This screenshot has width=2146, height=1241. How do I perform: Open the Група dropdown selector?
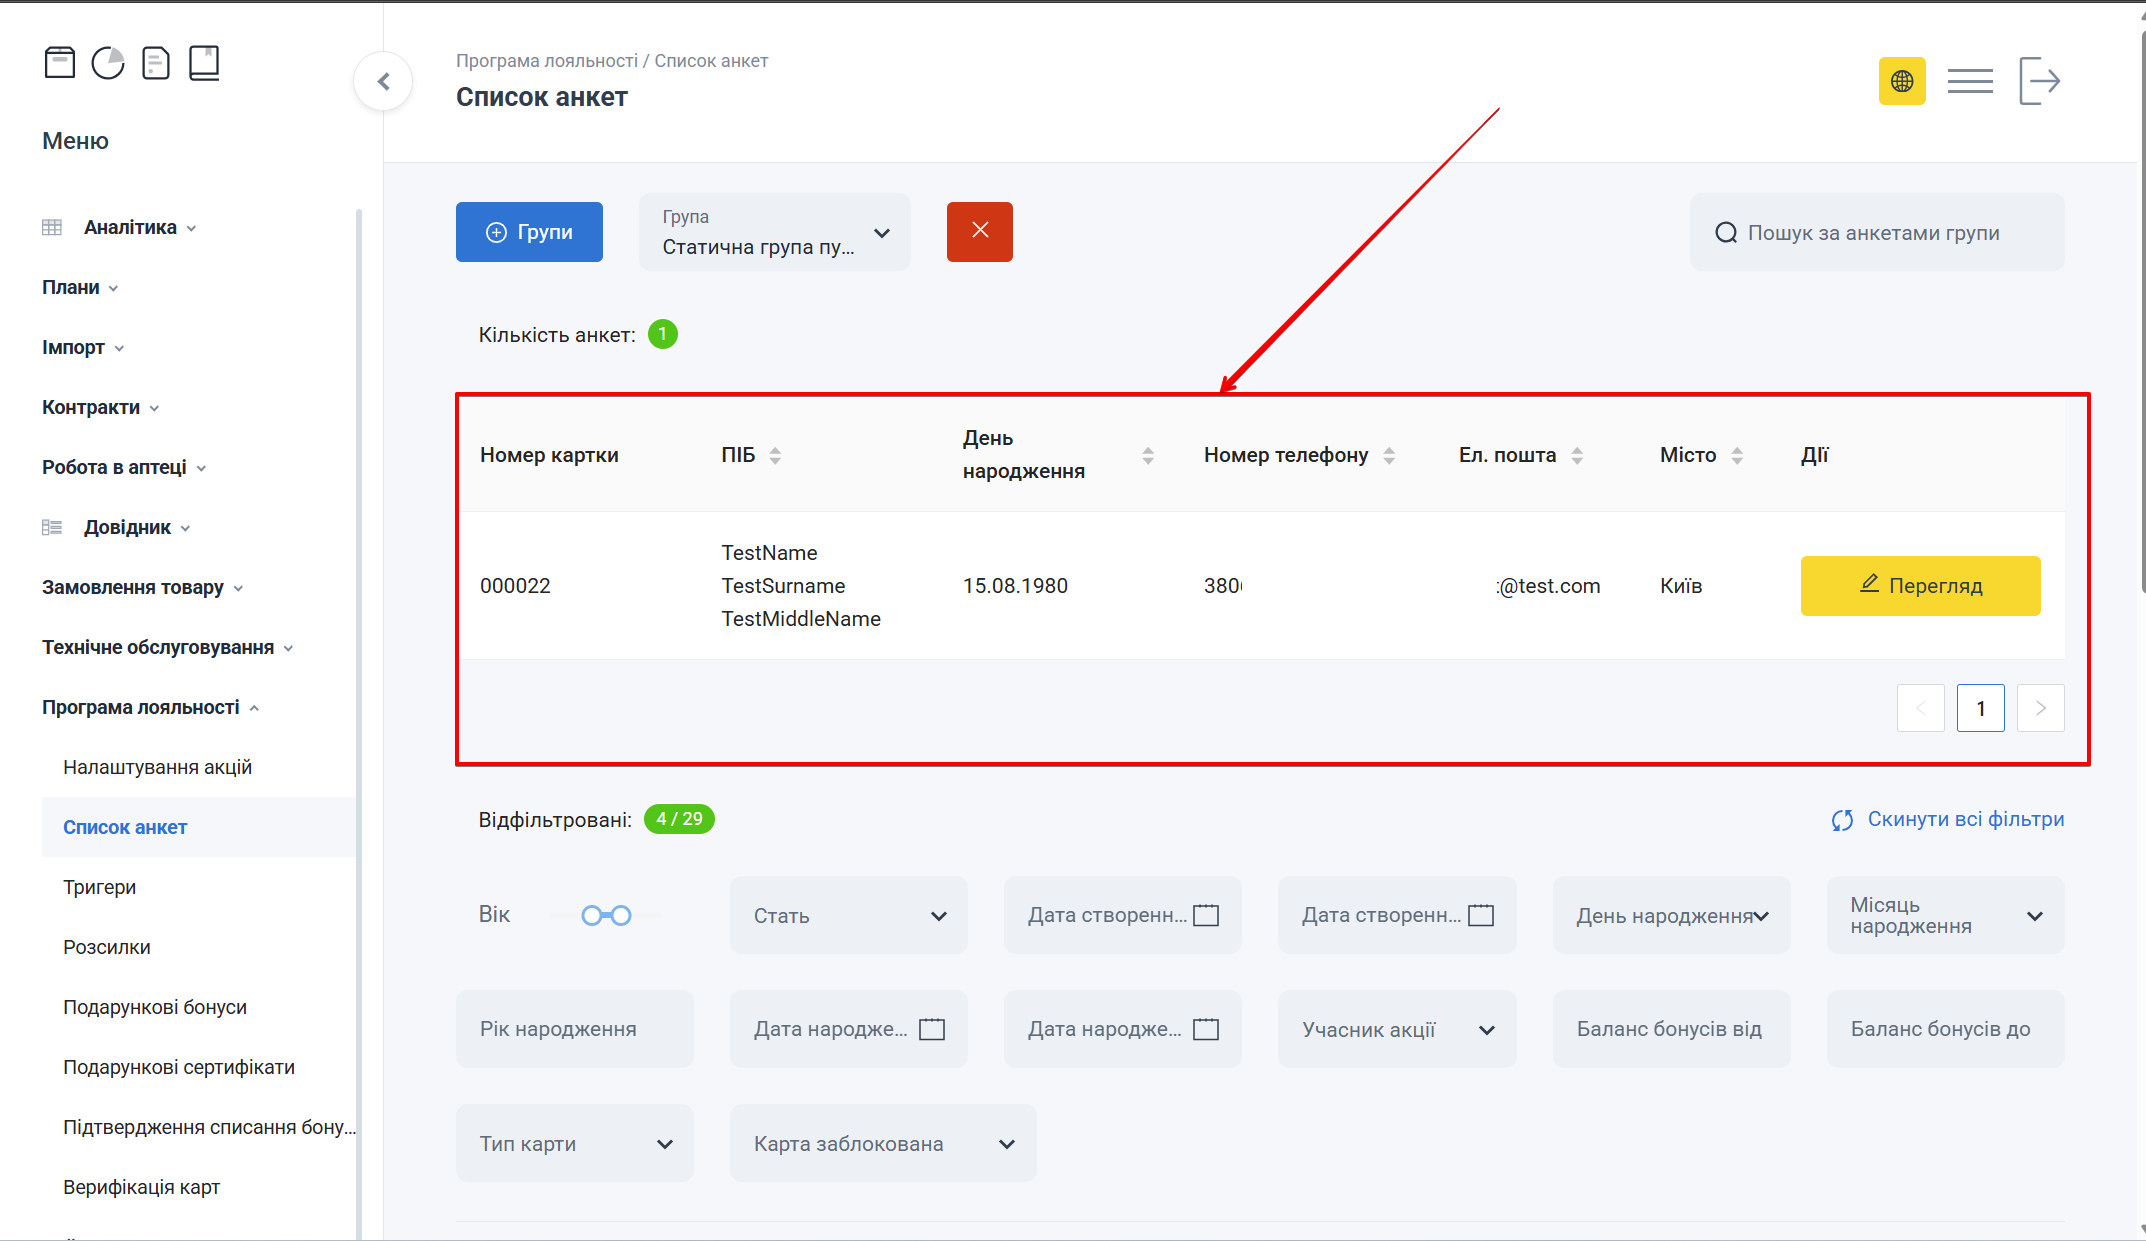[x=774, y=233]
